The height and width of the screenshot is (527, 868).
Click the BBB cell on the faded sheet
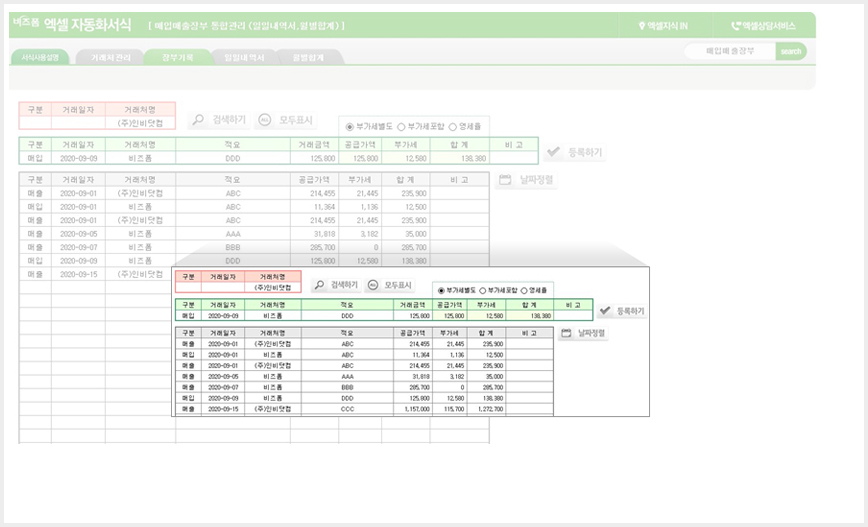(233, 247)
